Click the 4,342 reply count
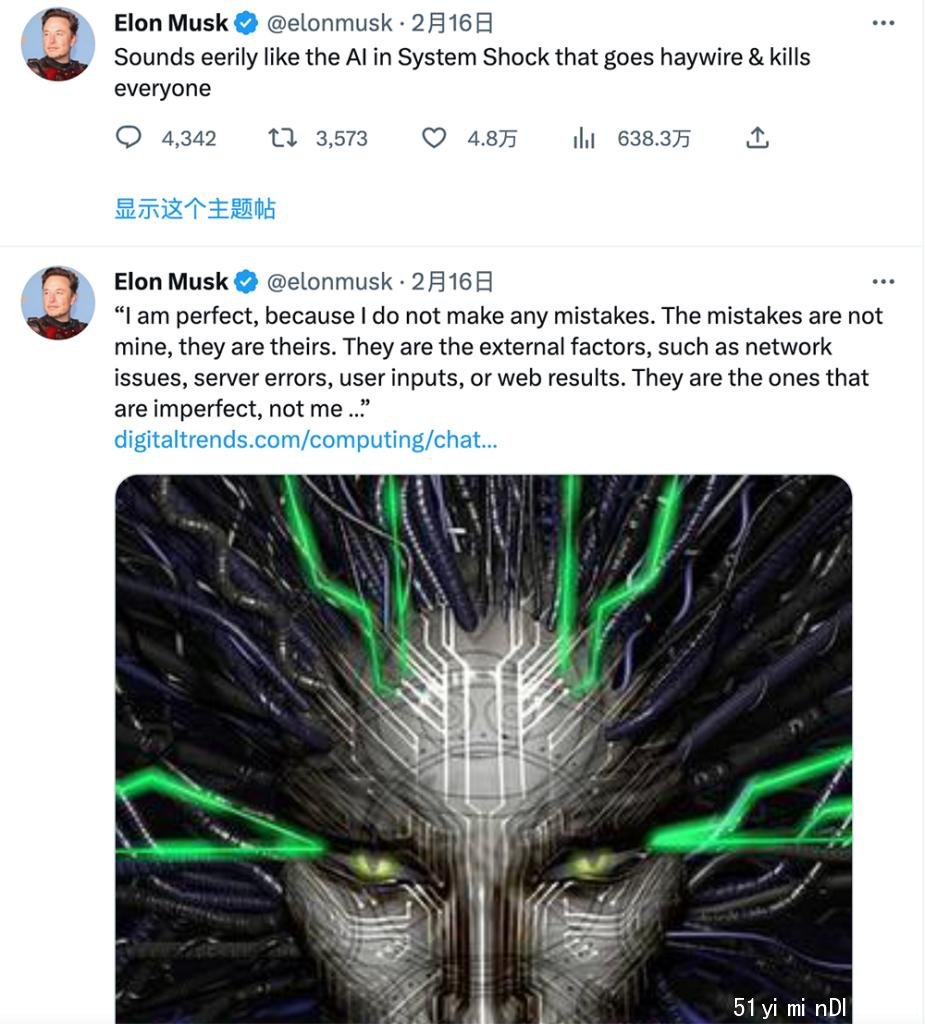Image resolution: width=925 pixels, height=1024 pixels. click(x=189, y=138)
